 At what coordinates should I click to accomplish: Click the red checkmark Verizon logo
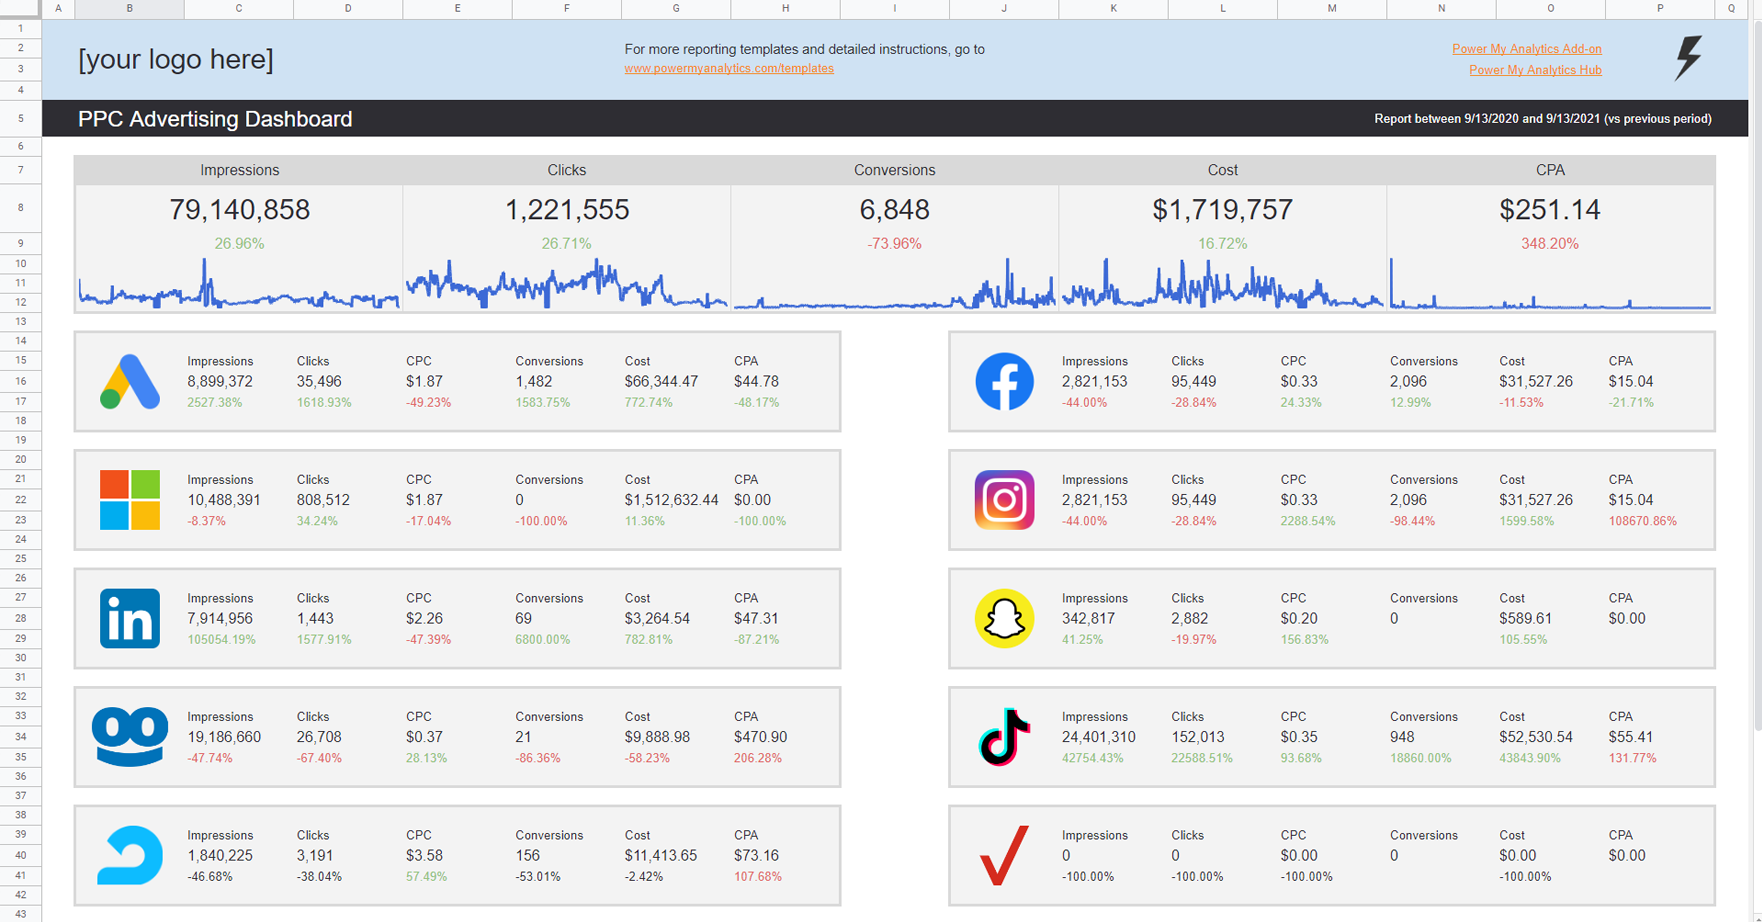(x=1004, y=856)
